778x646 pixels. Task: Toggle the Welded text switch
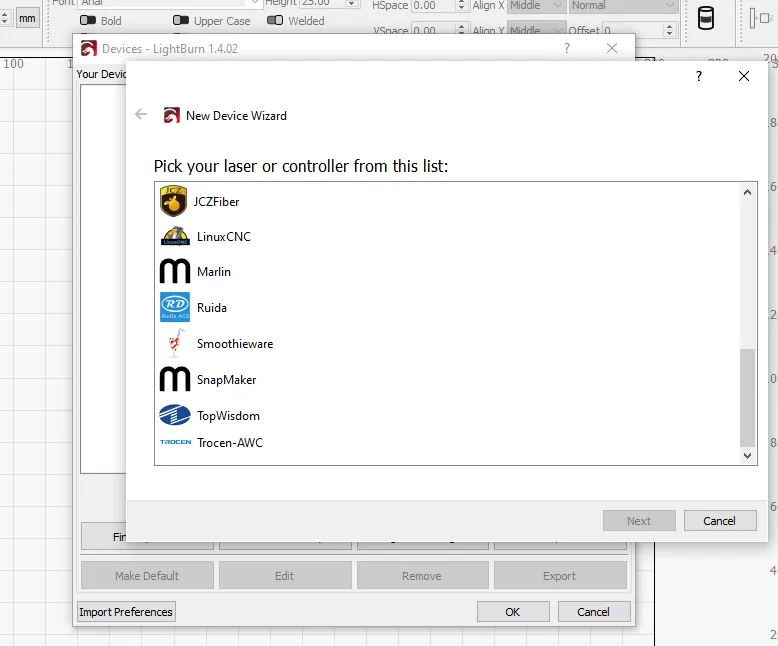click(x=275, y=20)
